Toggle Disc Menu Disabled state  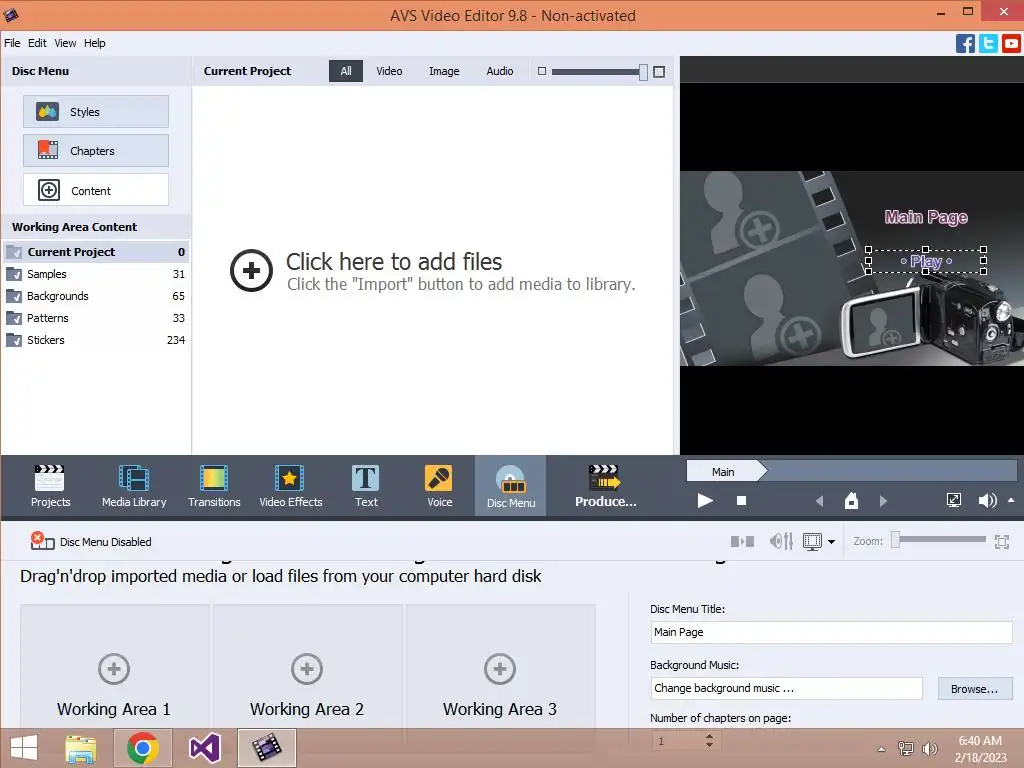[91, 541]
